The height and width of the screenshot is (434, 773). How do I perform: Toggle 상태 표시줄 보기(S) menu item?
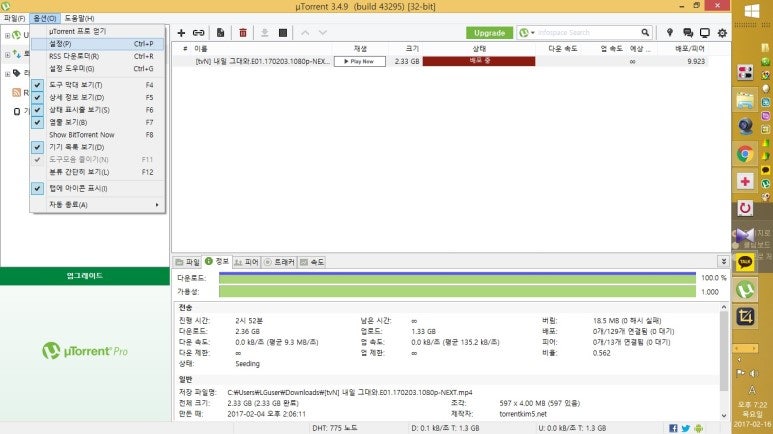pos(98,109)
